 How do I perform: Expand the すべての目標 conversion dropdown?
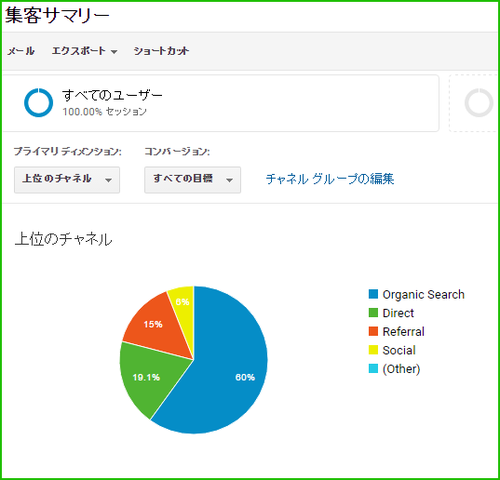193,180
